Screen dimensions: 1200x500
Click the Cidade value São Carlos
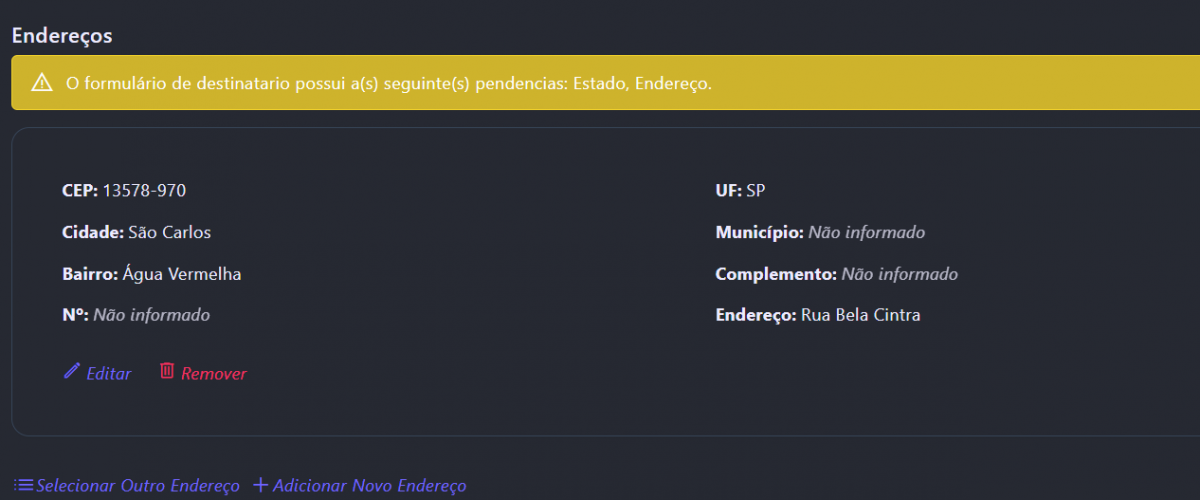[x=169, y=233]
